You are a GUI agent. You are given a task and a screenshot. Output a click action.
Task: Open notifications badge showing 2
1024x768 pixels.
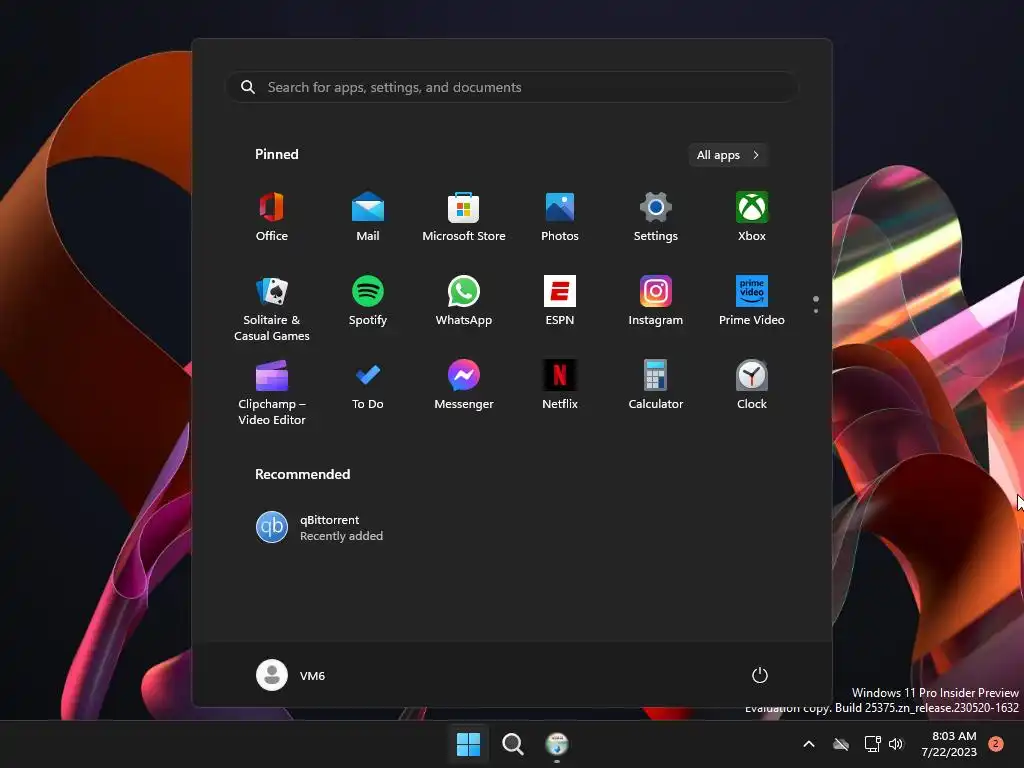(x=996, y=744)
